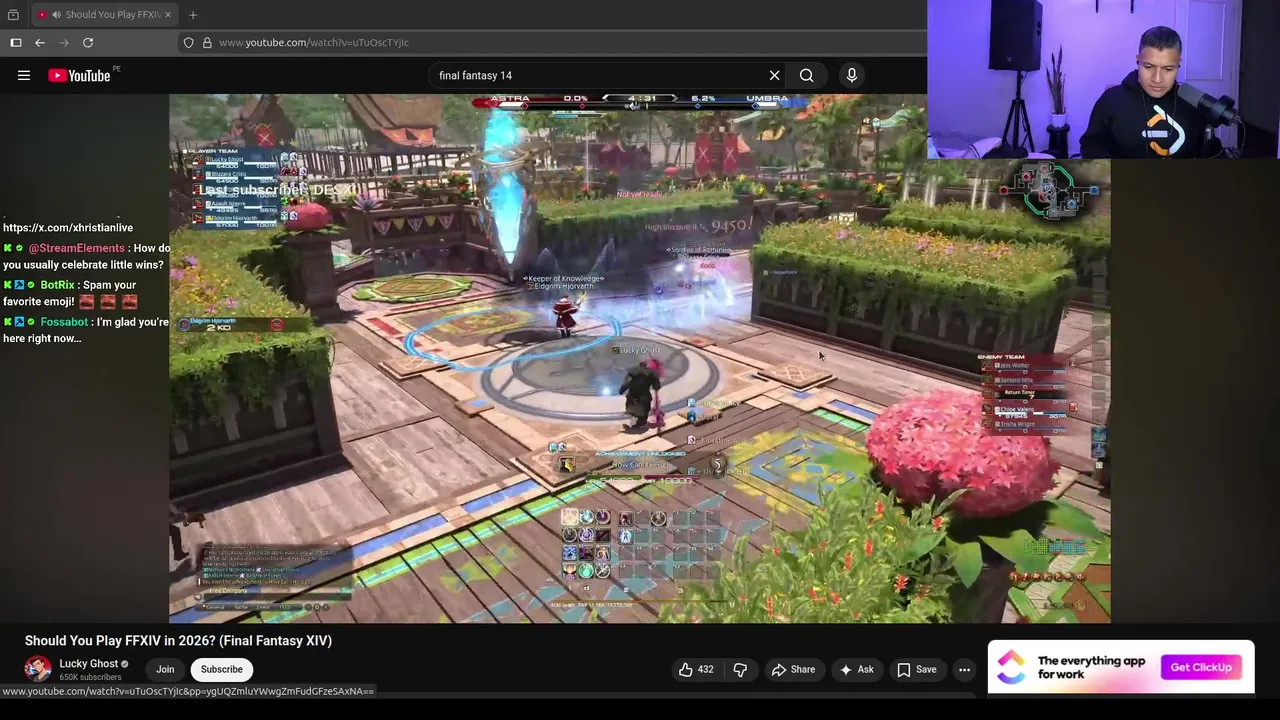
Task: Open the tracking protection shield icon
Action: tap(188, 42)
